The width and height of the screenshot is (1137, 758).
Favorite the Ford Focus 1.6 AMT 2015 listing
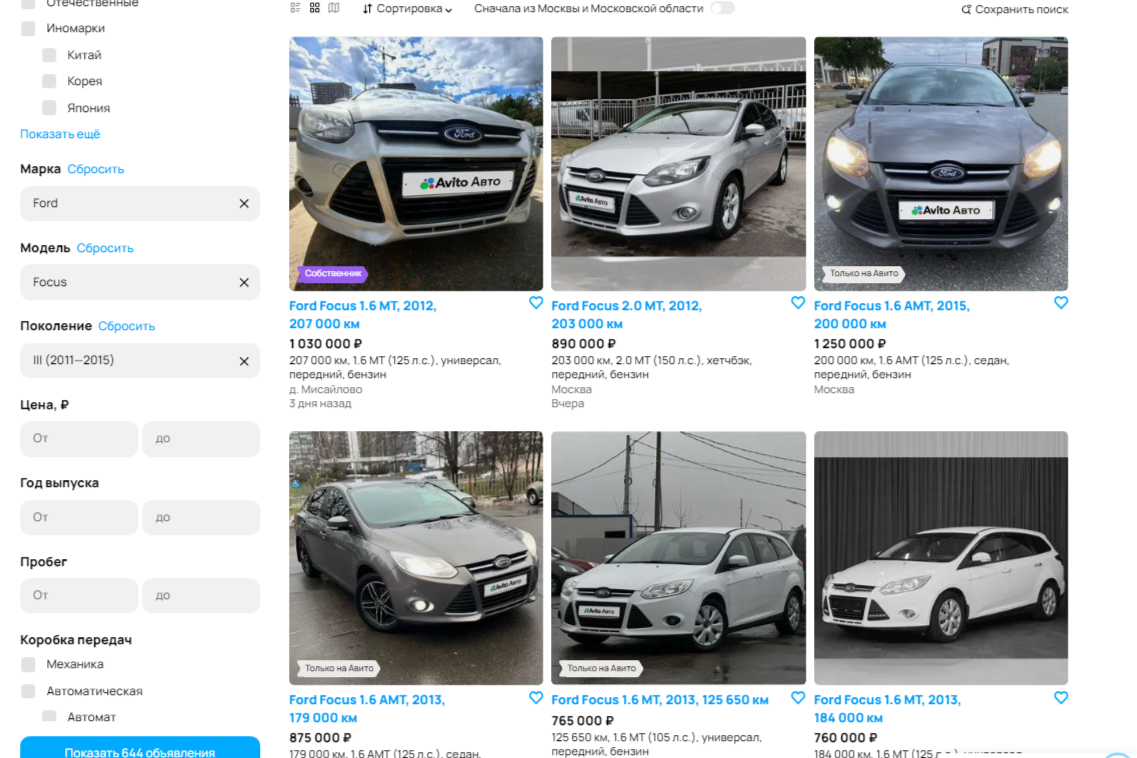1061,303
